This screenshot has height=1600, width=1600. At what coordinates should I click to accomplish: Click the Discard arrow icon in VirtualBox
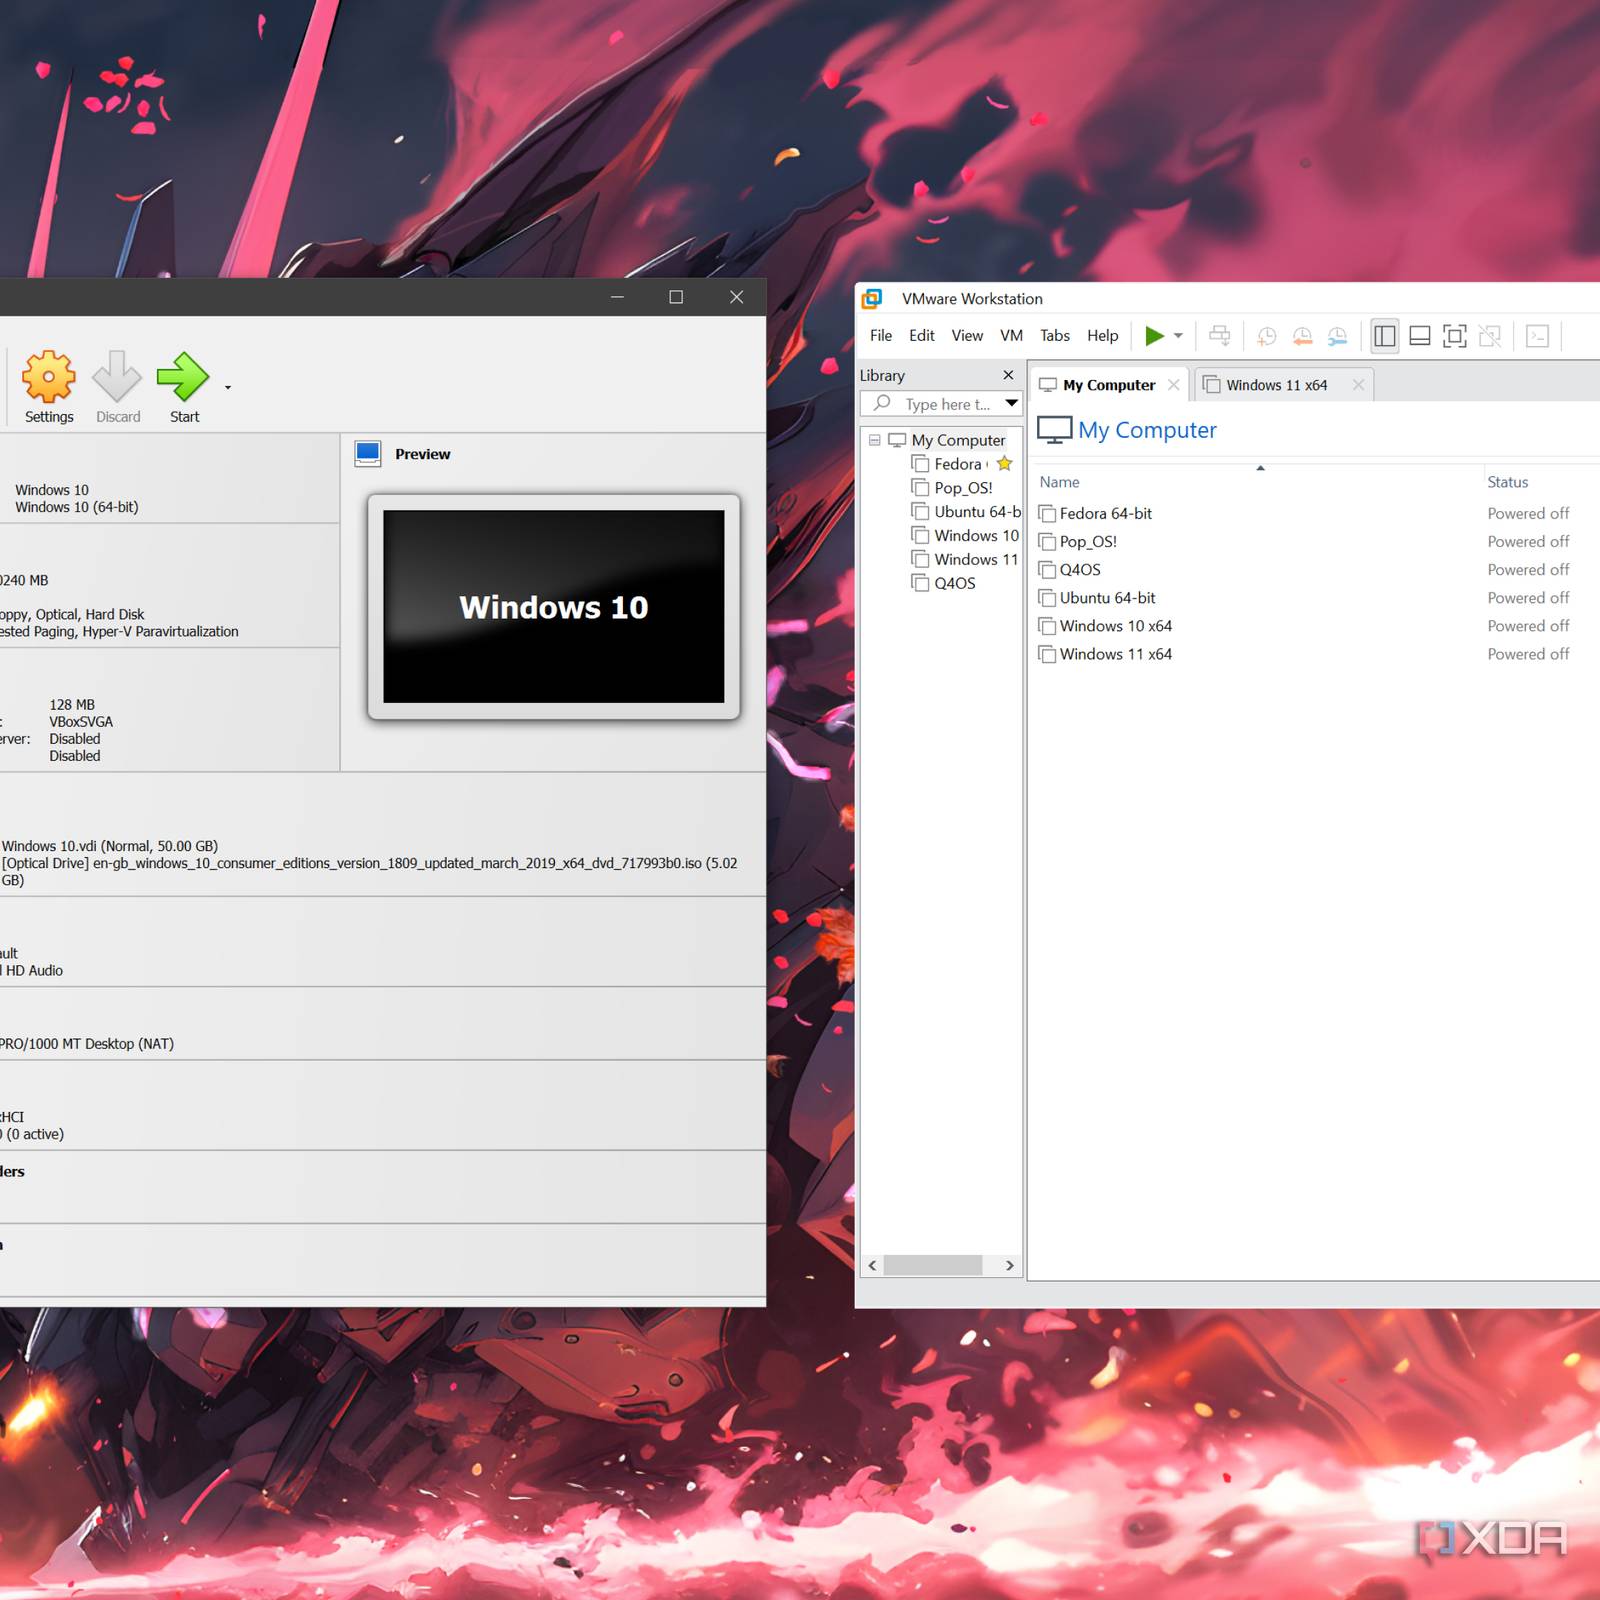coord(117,377)
